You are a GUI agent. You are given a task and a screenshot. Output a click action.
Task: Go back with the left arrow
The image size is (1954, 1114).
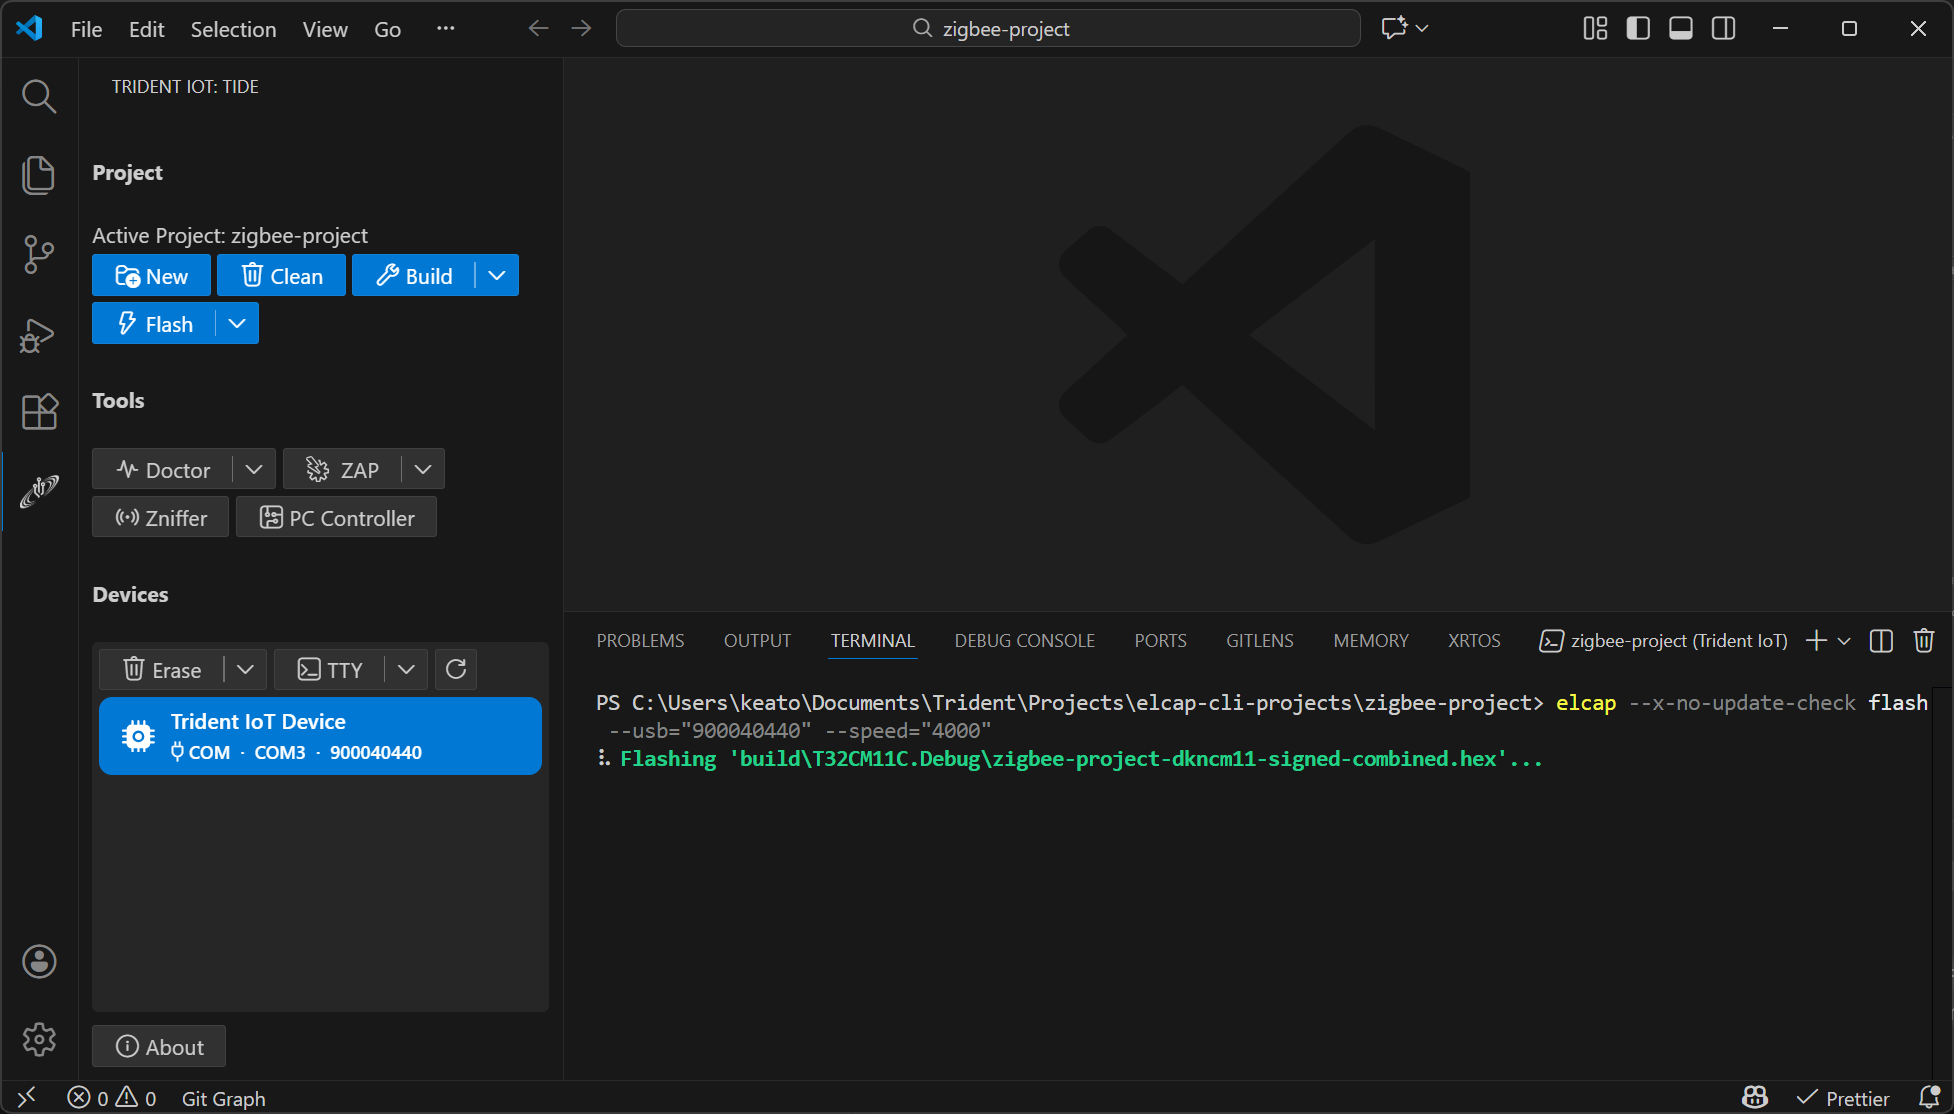click(538, 29)
